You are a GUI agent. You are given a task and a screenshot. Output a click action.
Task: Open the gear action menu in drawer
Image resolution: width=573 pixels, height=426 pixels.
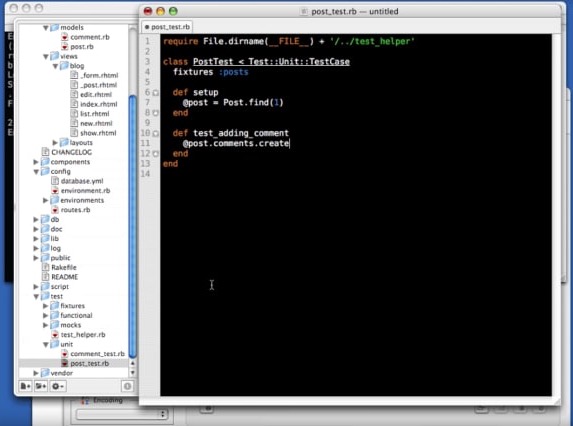(x=58, y=386)
